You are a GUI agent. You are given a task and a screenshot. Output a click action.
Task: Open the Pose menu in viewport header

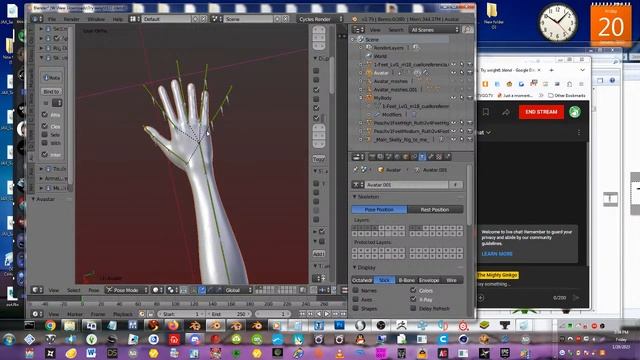94,290
